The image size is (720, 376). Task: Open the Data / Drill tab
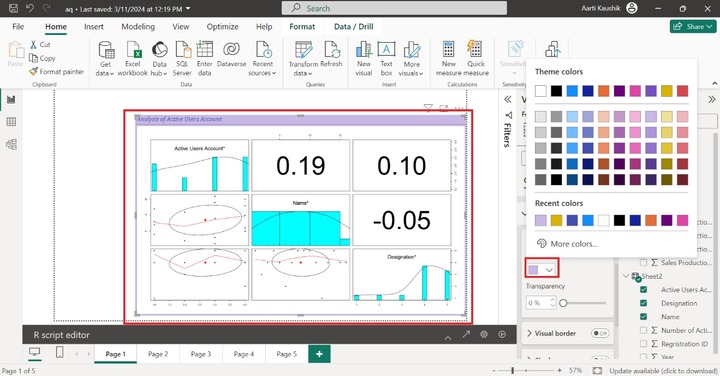tap(354, 27)
